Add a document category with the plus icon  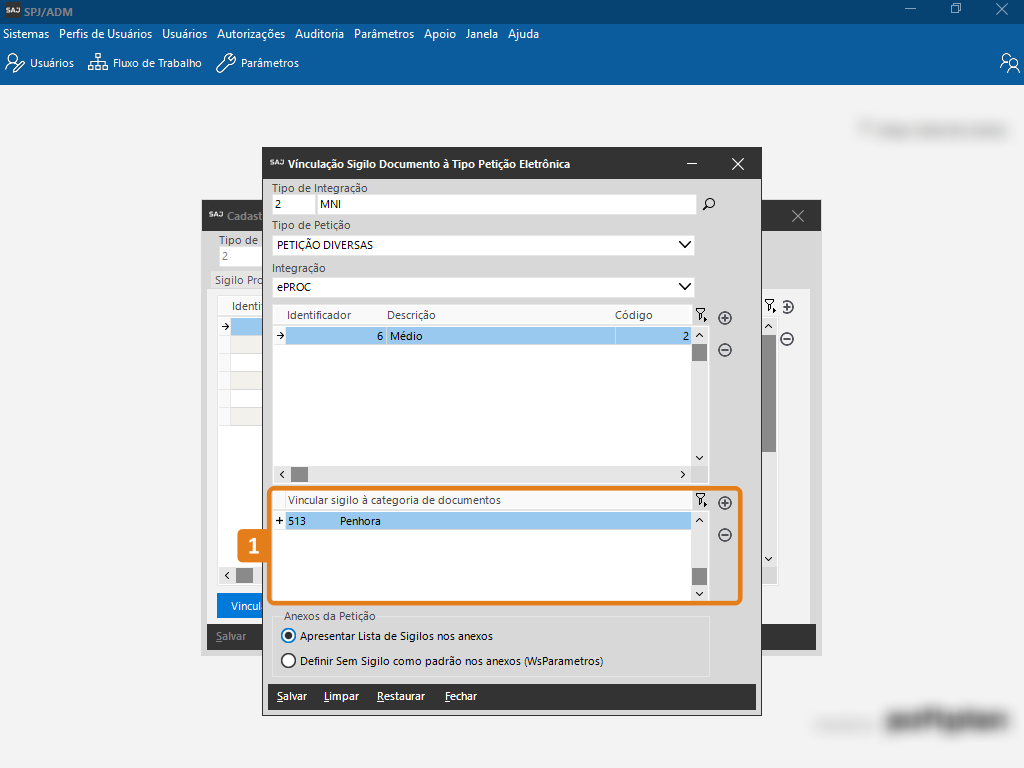pos(725,503)
